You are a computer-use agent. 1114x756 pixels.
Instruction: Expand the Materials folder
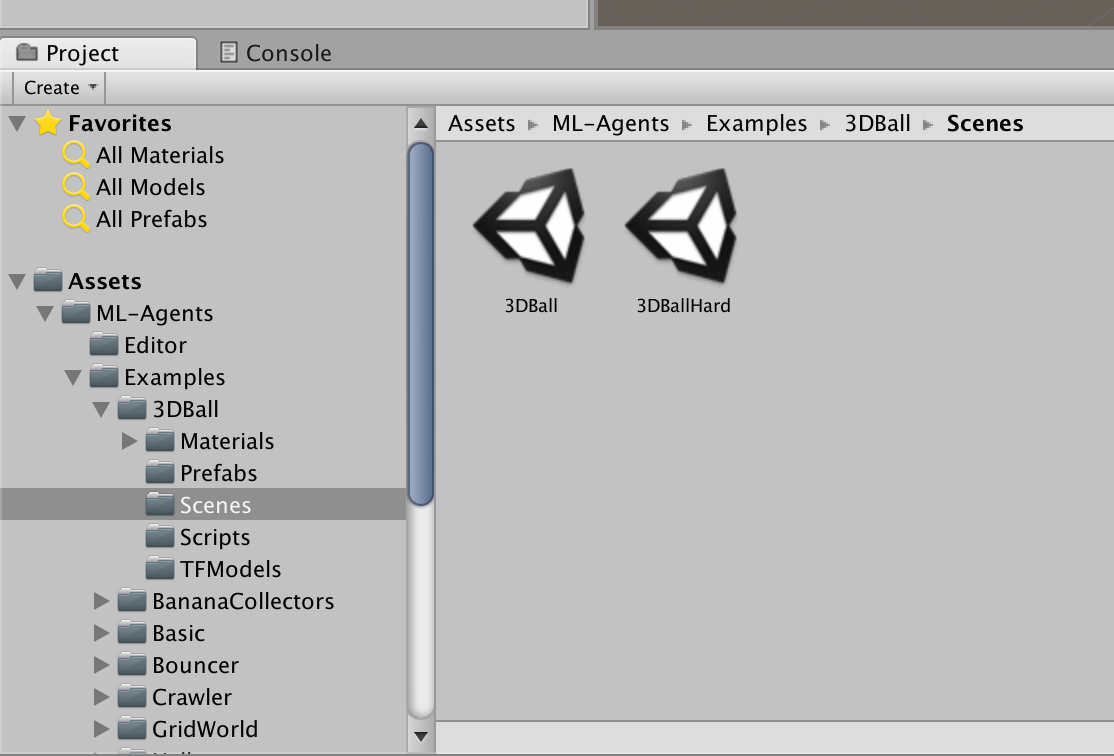(x=129, y=441)
